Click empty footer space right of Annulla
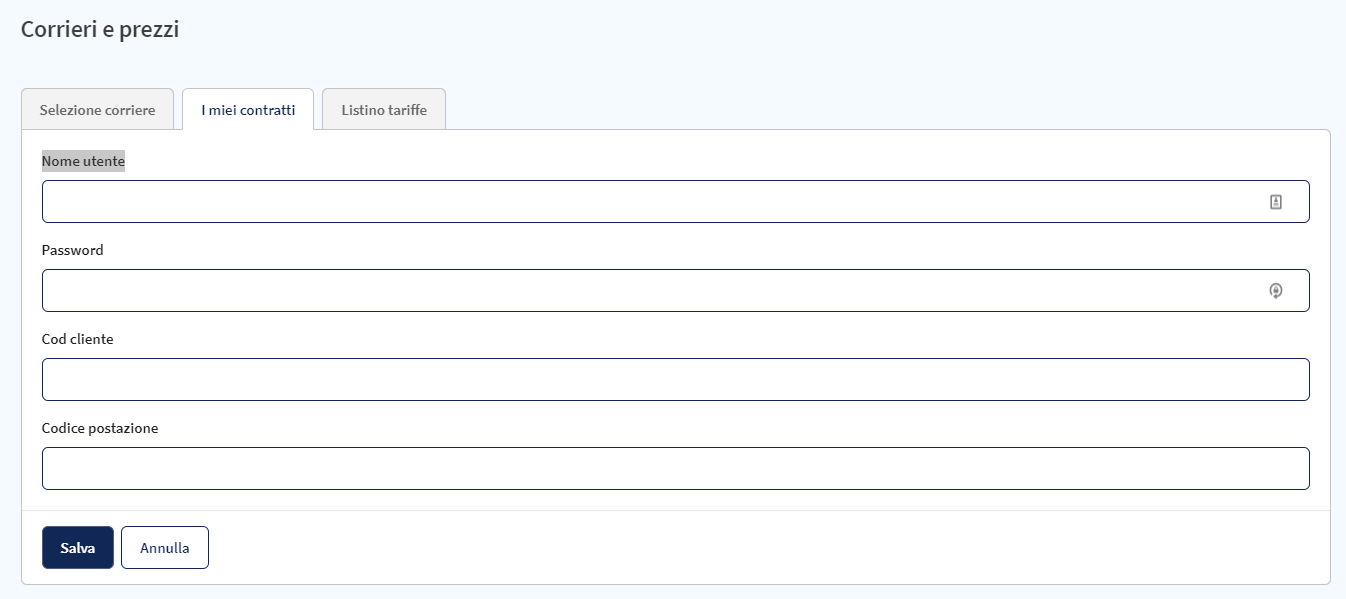 click(760, 548)
